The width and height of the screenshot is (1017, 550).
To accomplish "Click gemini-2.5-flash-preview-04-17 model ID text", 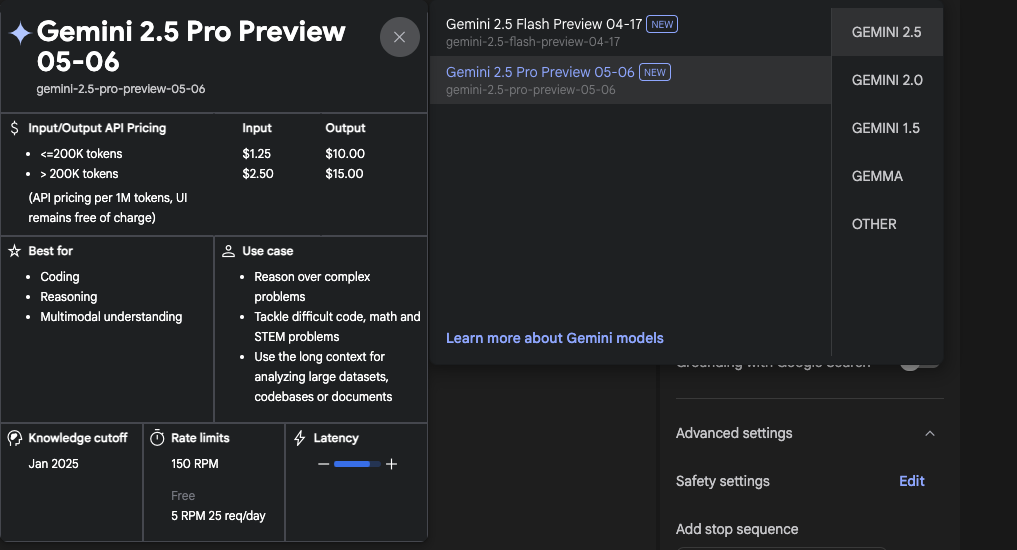I will coord(532,42).
